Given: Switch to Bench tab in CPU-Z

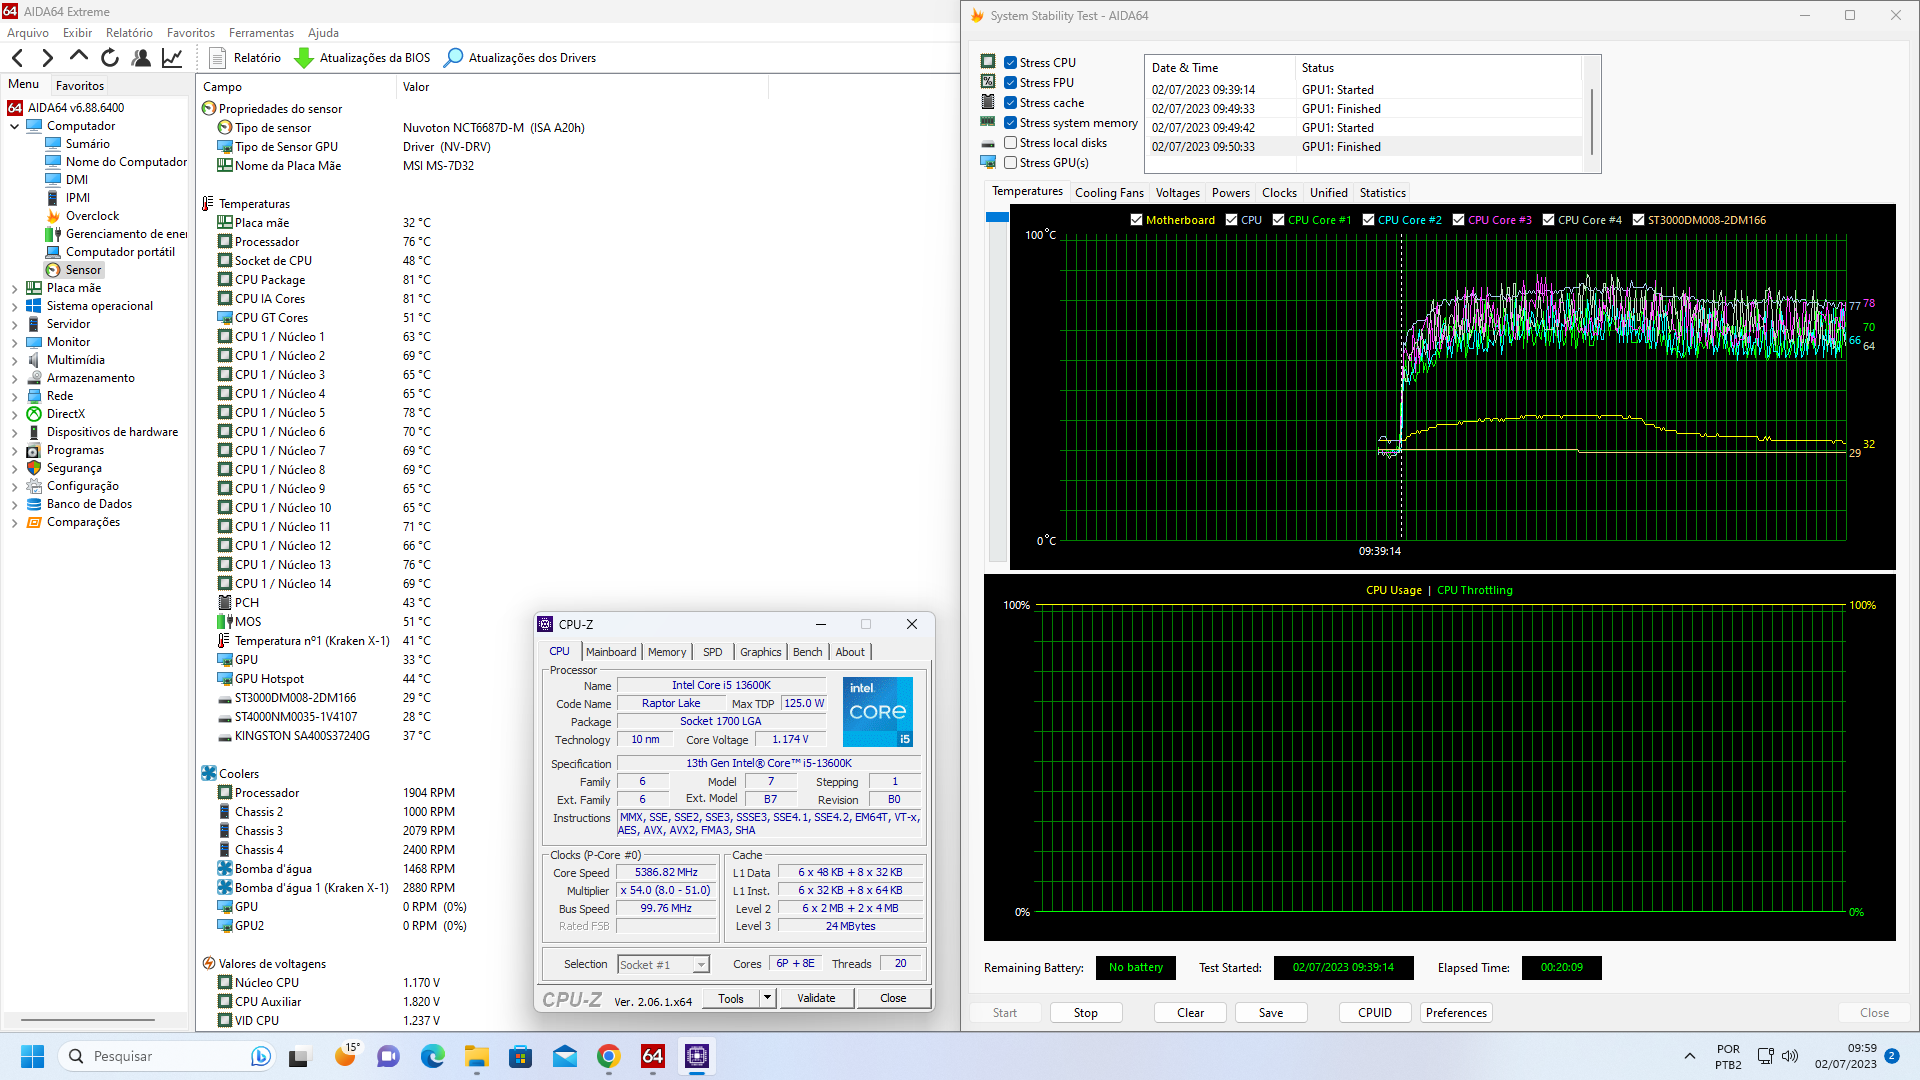Looking at the screenshot, I should [x=807, y=652].
